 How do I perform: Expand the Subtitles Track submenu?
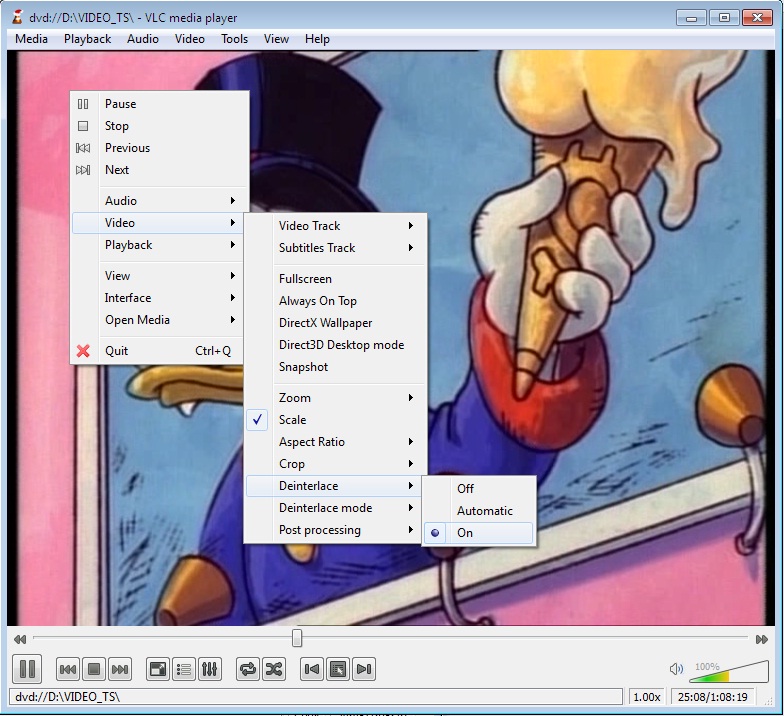click(336, 248)
